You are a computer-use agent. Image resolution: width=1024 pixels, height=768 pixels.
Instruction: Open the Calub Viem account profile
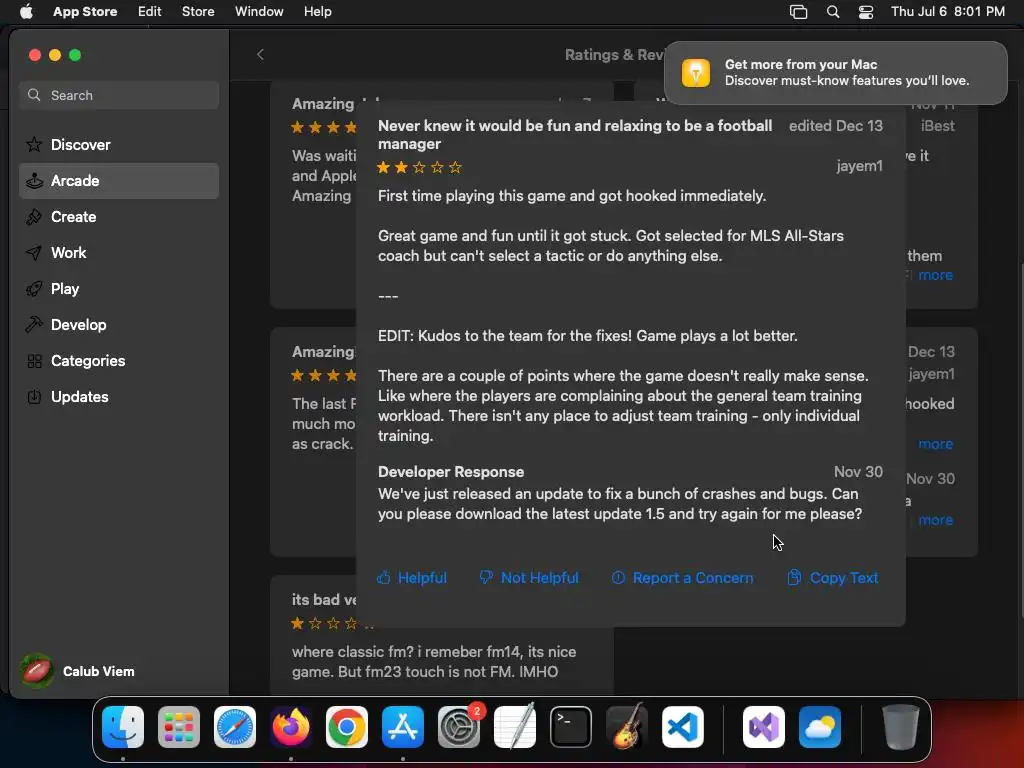click(x=78, y=671)
